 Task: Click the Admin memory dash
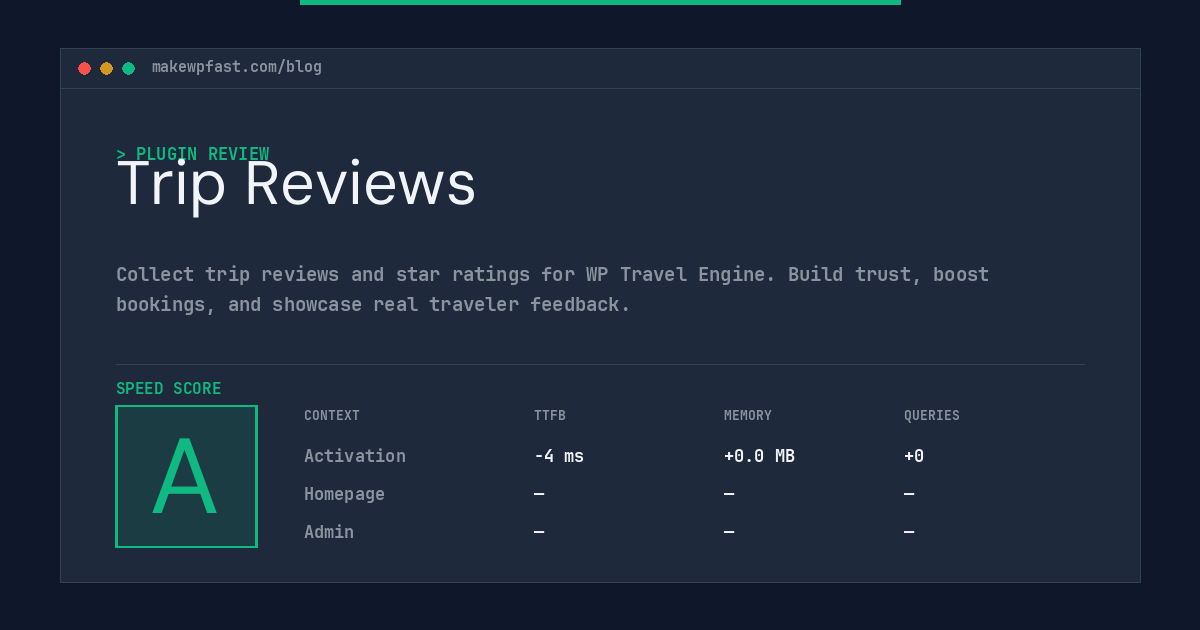(729, 532)
